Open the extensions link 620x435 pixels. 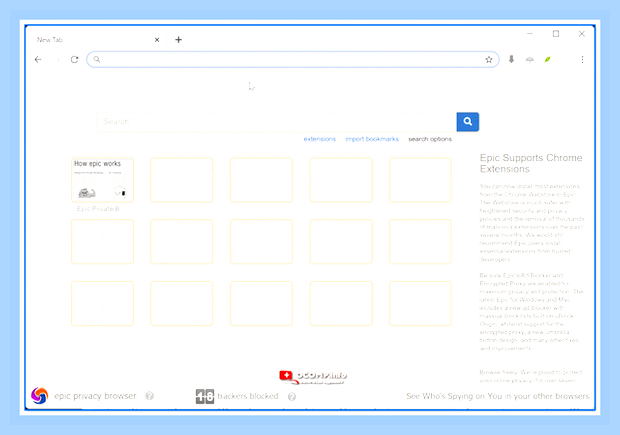coord(319,139)
